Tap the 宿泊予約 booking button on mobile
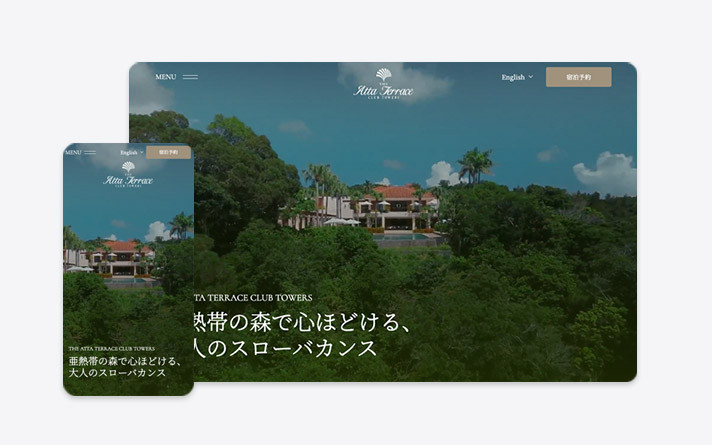The height and width of the screenshot is (445, 712). pyautogui.click(x=168, y=153)
